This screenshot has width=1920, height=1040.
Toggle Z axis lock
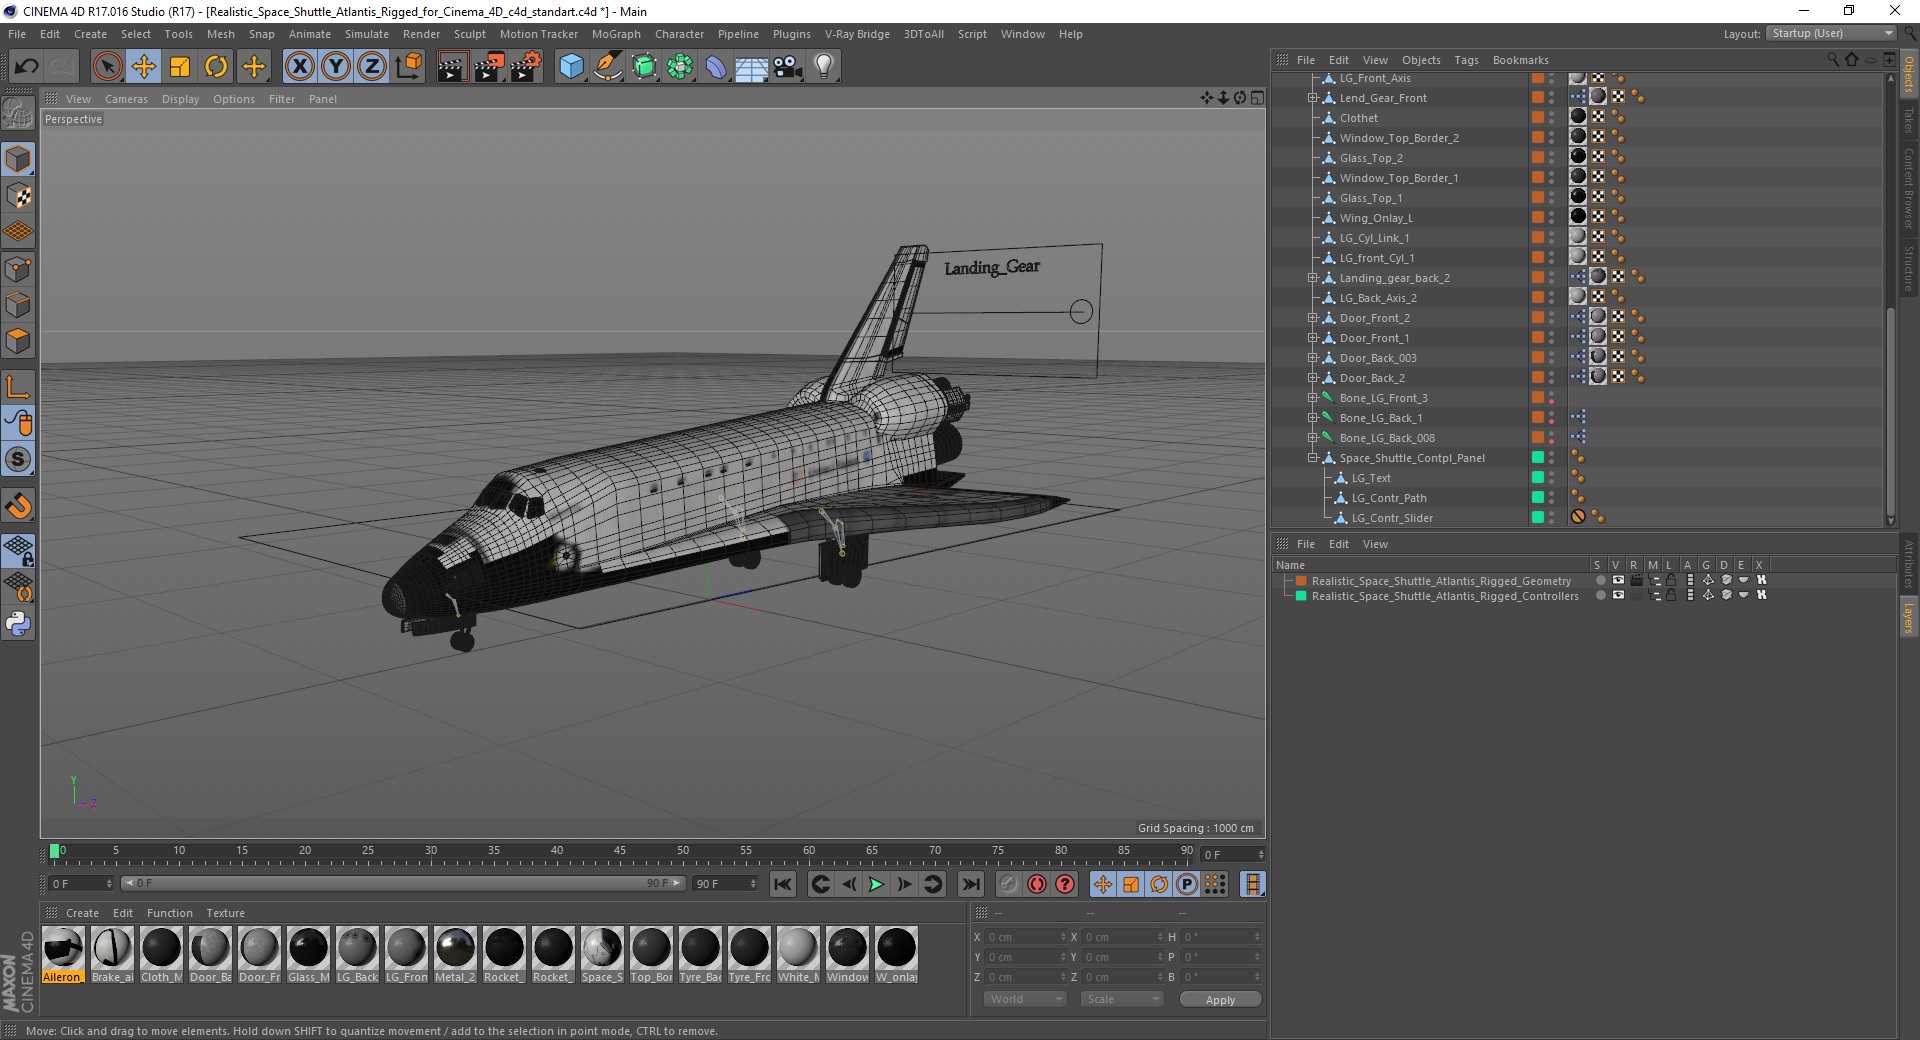tap(372, 67)
